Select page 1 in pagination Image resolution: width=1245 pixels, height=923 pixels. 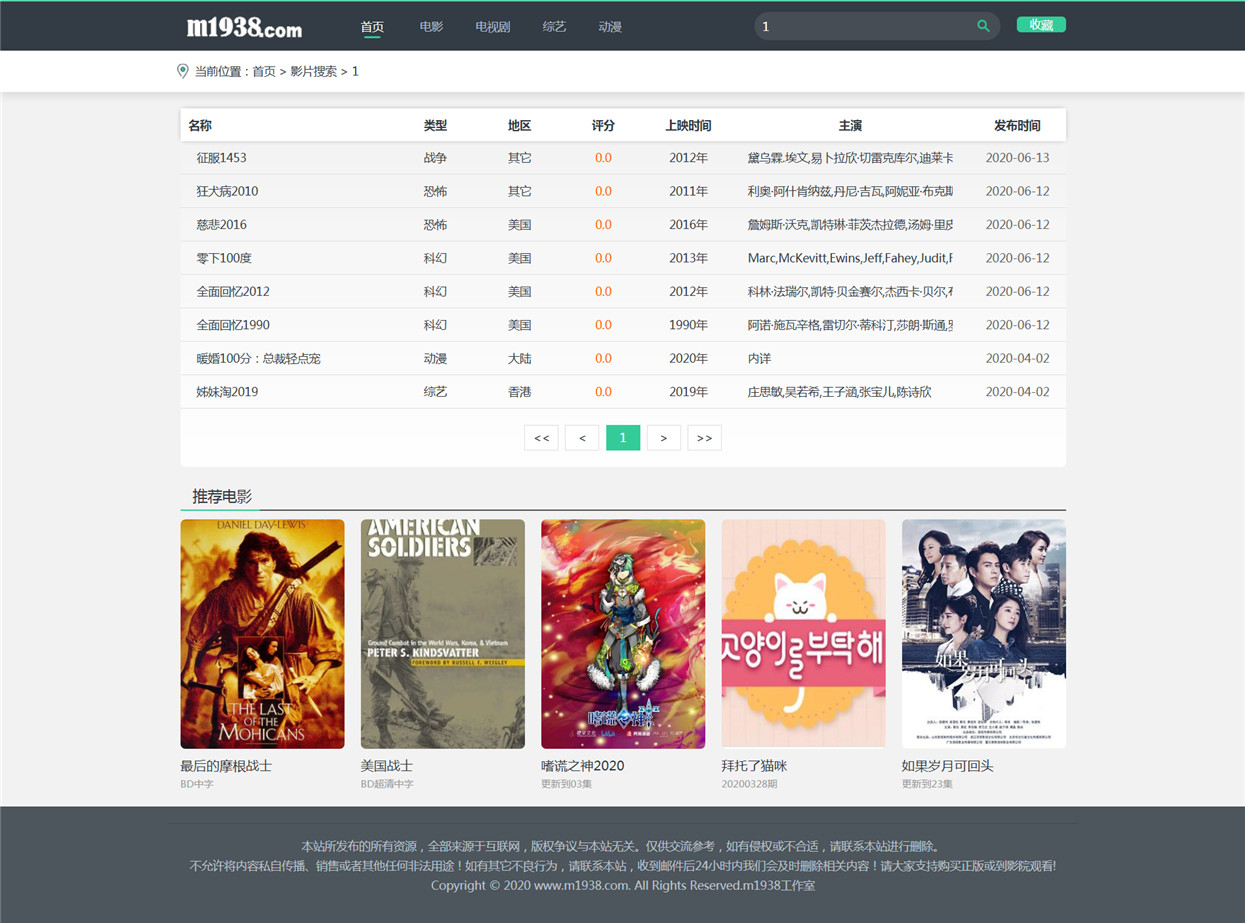click(x=623, y=438)
